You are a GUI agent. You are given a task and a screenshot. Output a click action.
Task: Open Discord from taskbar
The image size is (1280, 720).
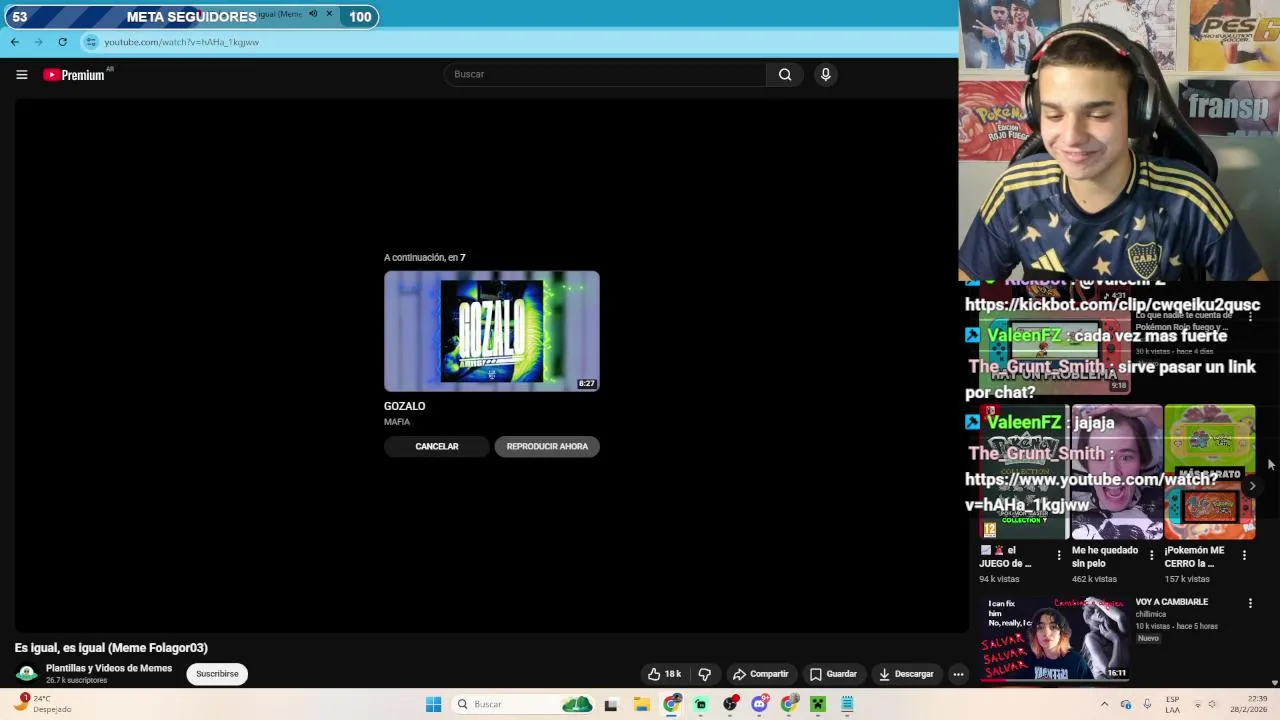[x=759, y=704]
